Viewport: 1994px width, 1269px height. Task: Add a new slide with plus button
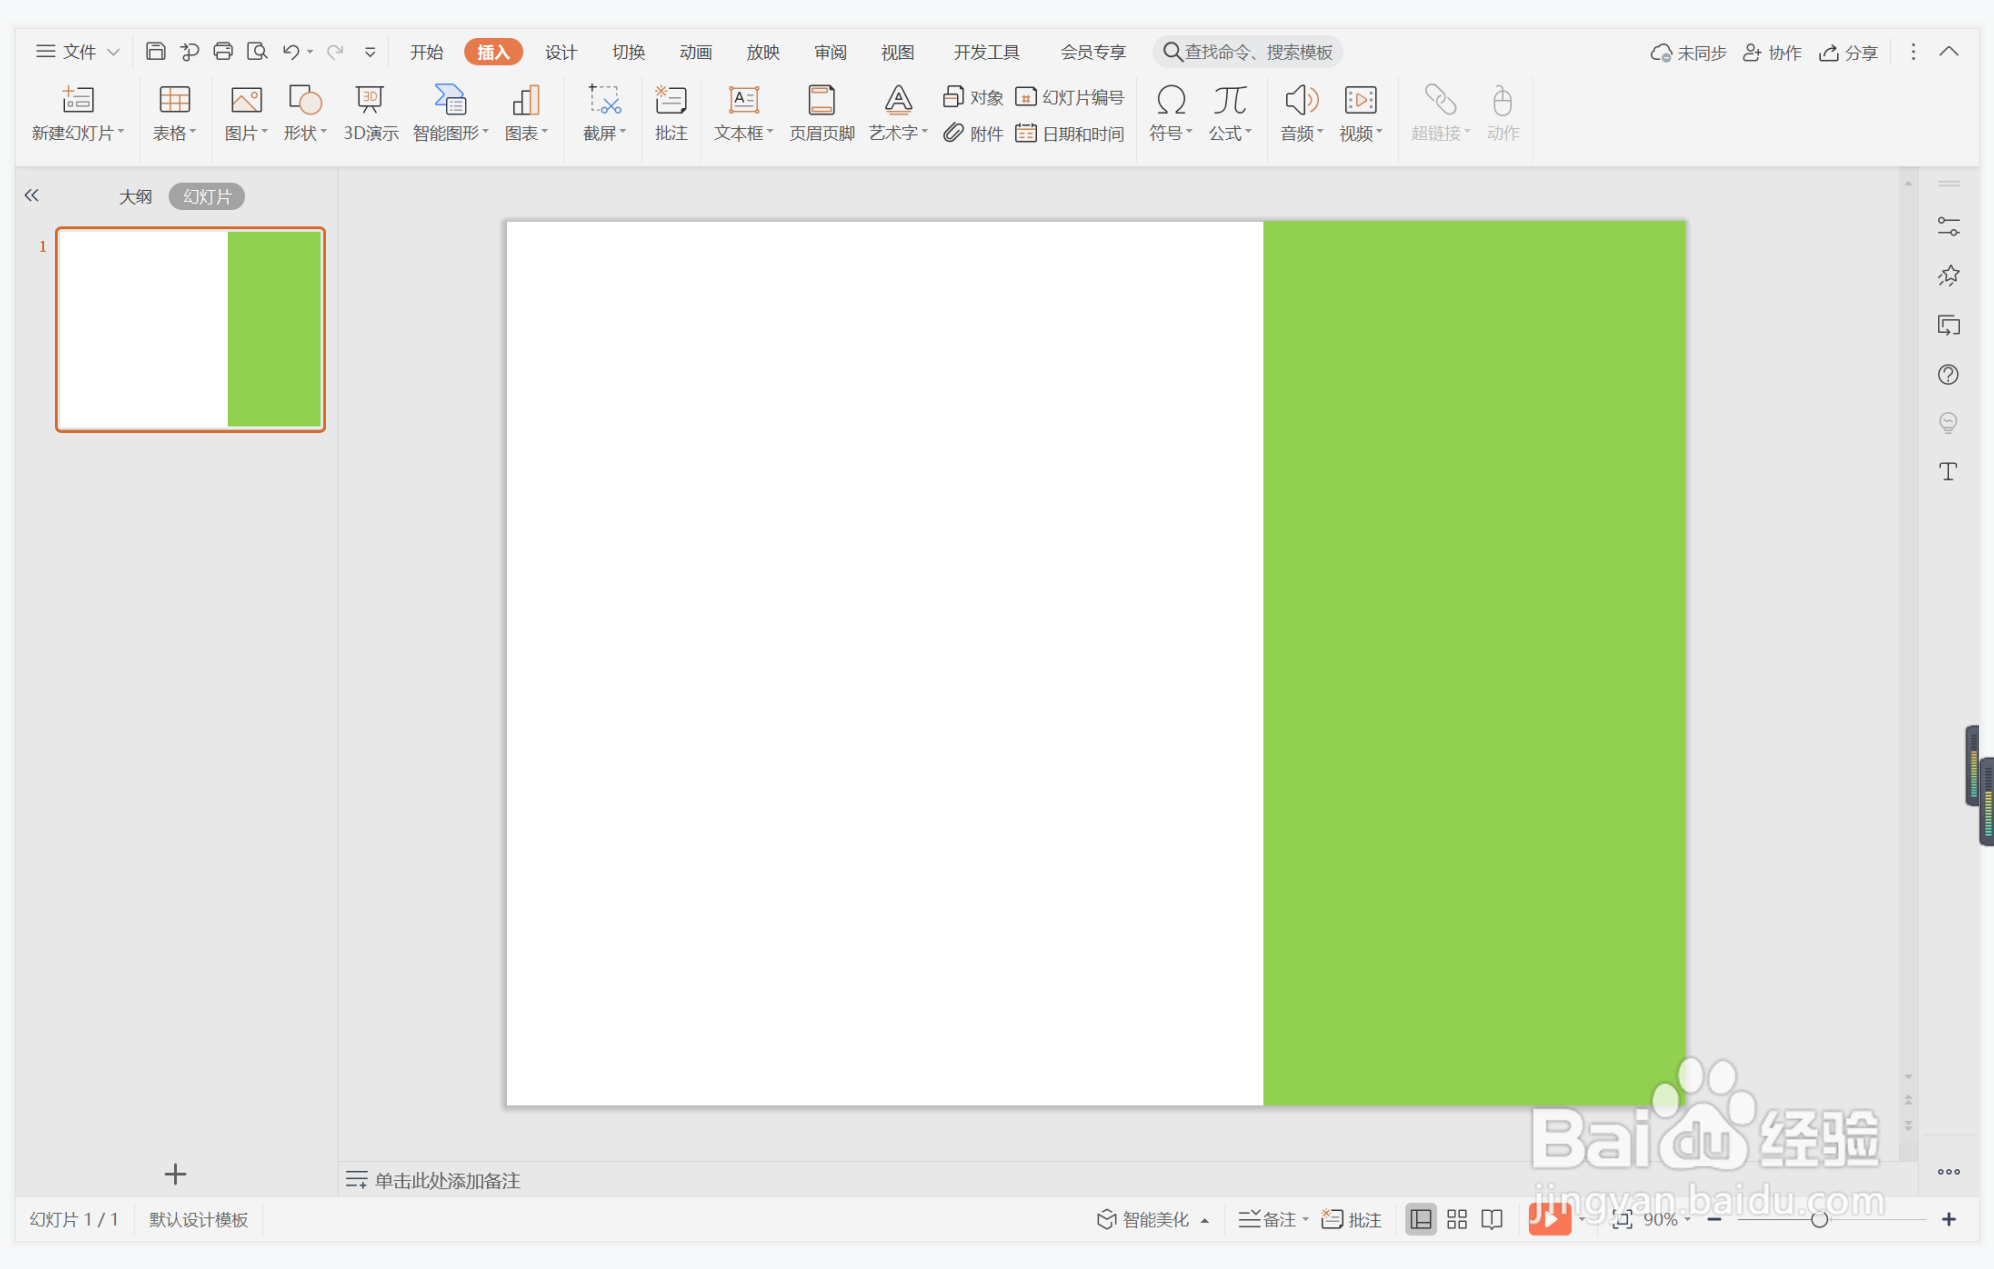(x=175, y=1173)
